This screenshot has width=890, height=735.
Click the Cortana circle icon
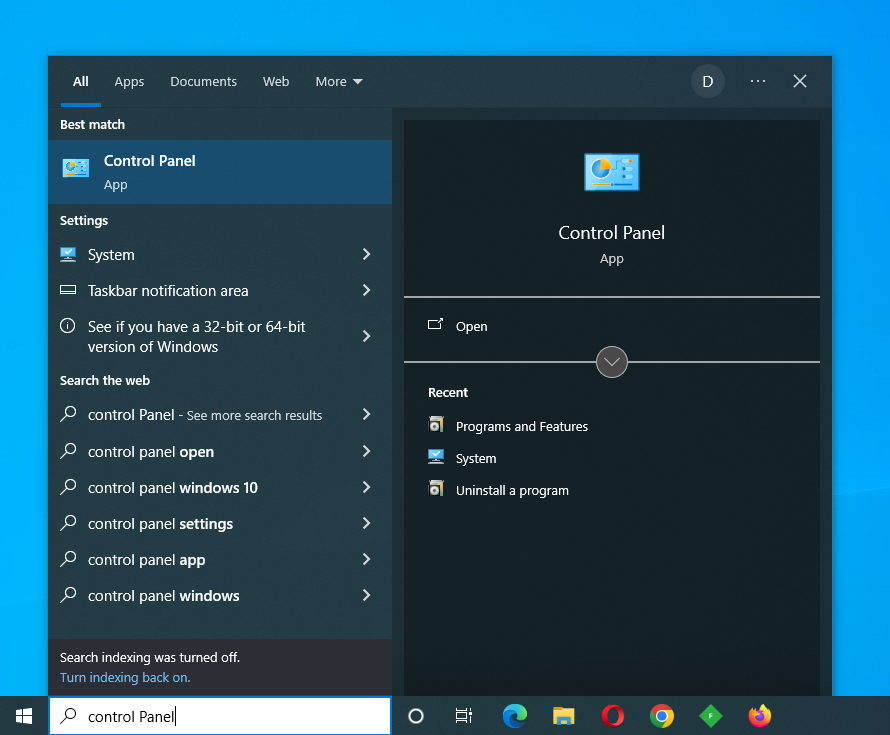pyautogui.click(x=416, y=716)
